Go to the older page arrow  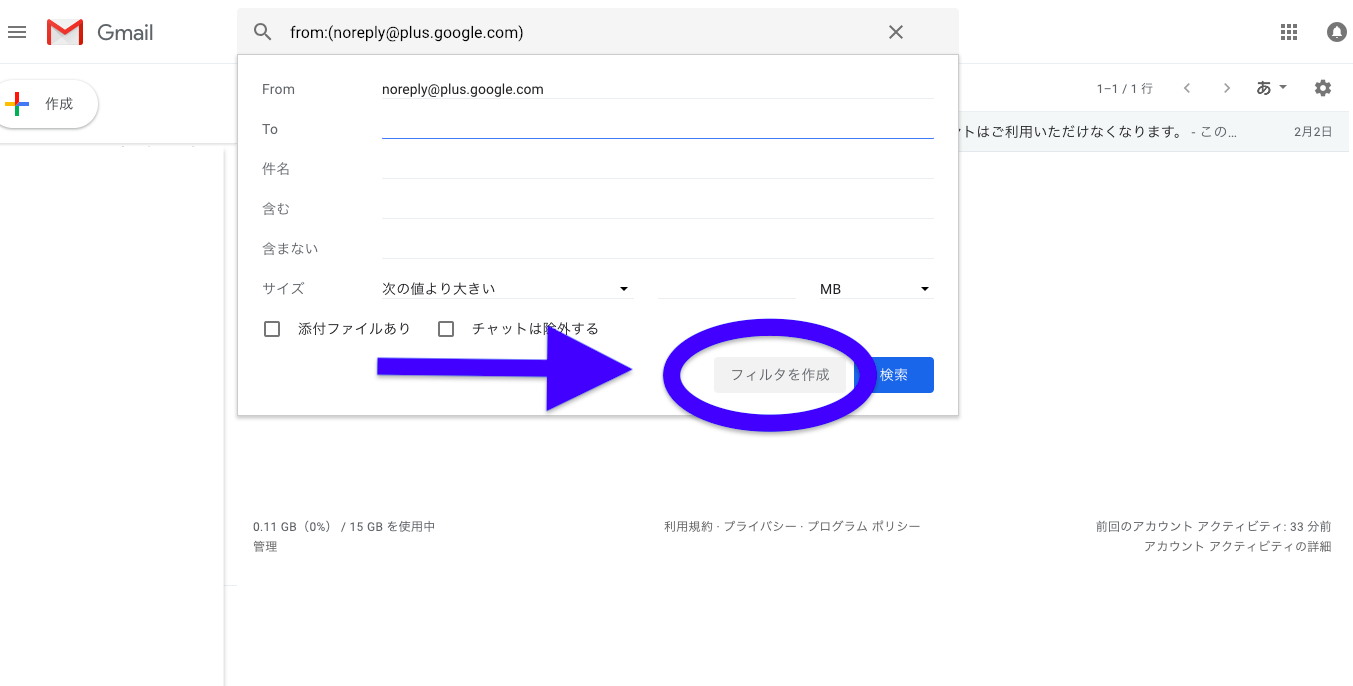[1226, 88]
